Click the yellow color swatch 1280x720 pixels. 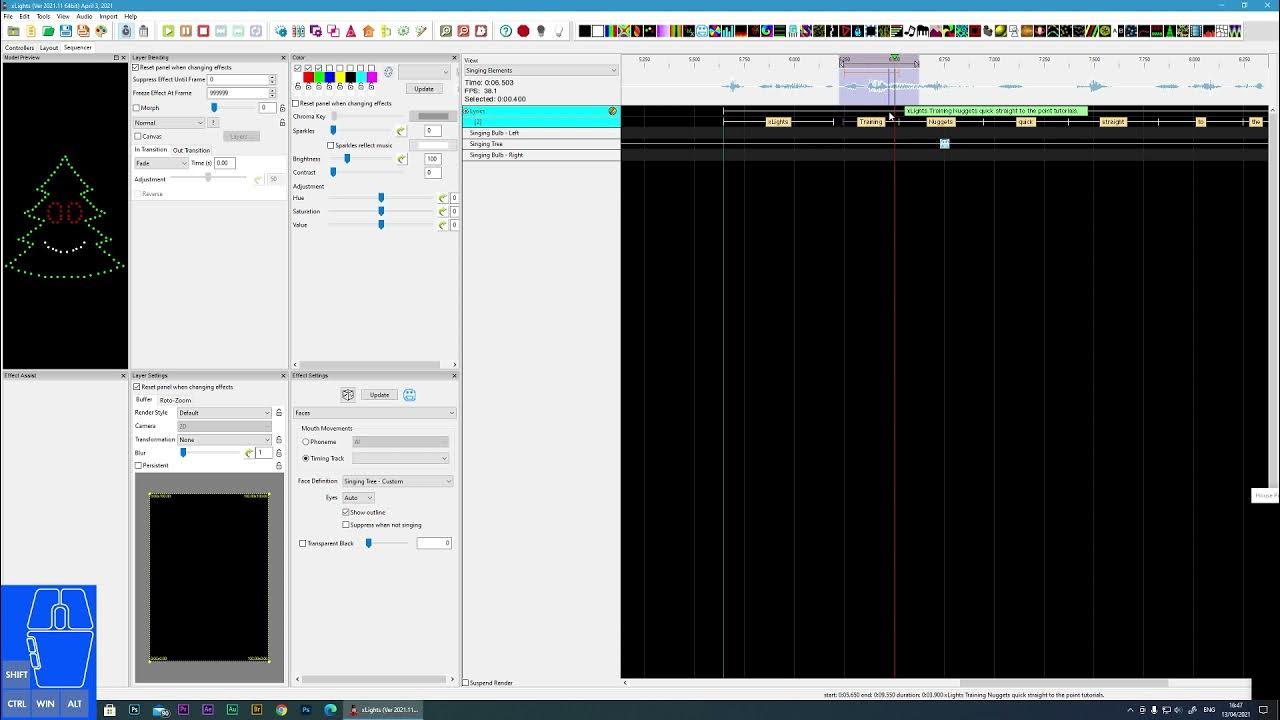(x=340, y=78)
